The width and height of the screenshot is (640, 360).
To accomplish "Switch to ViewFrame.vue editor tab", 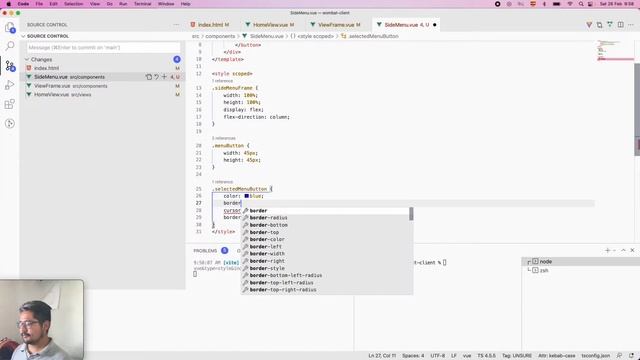I will click(336, 24).
